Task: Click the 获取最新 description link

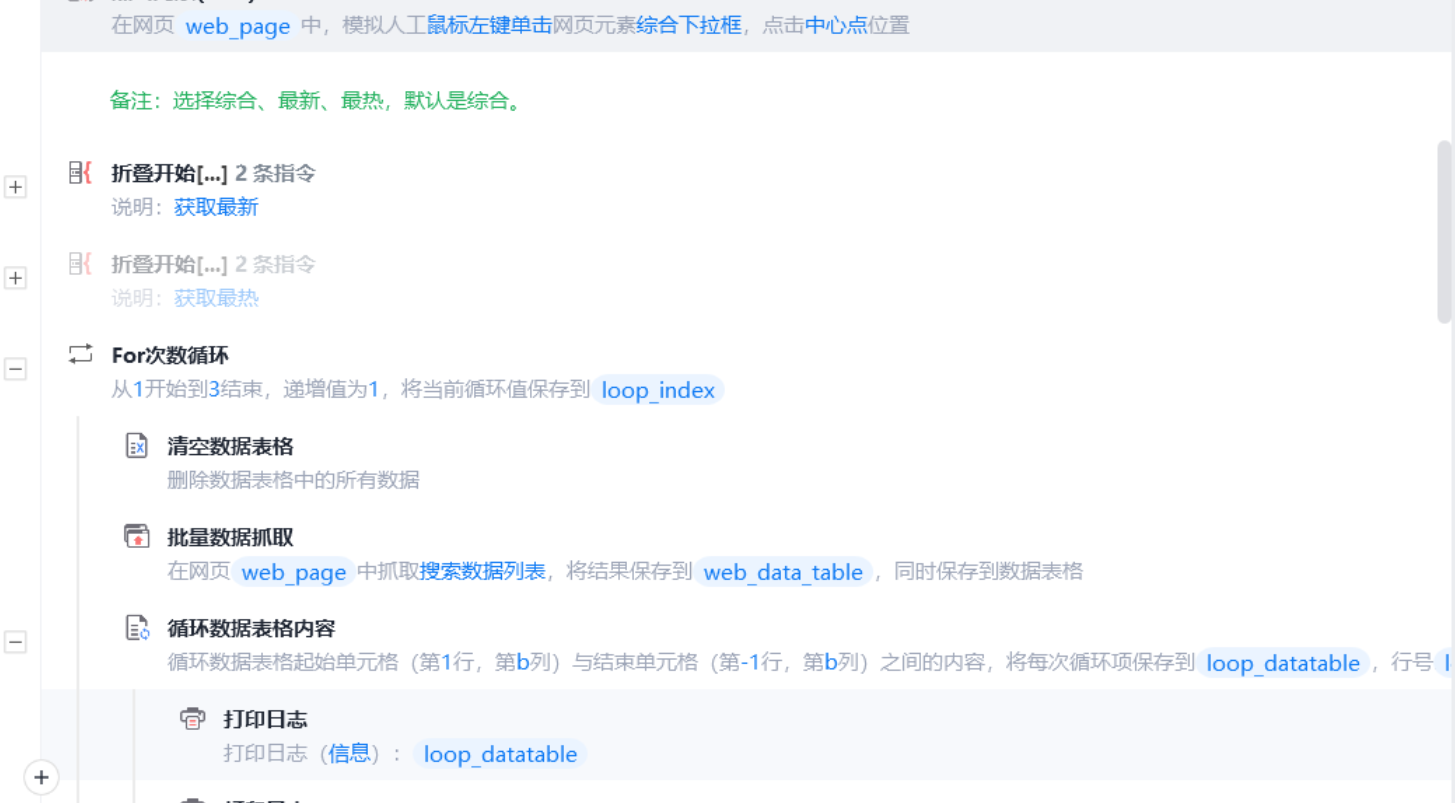Action: tap(216, 207)
